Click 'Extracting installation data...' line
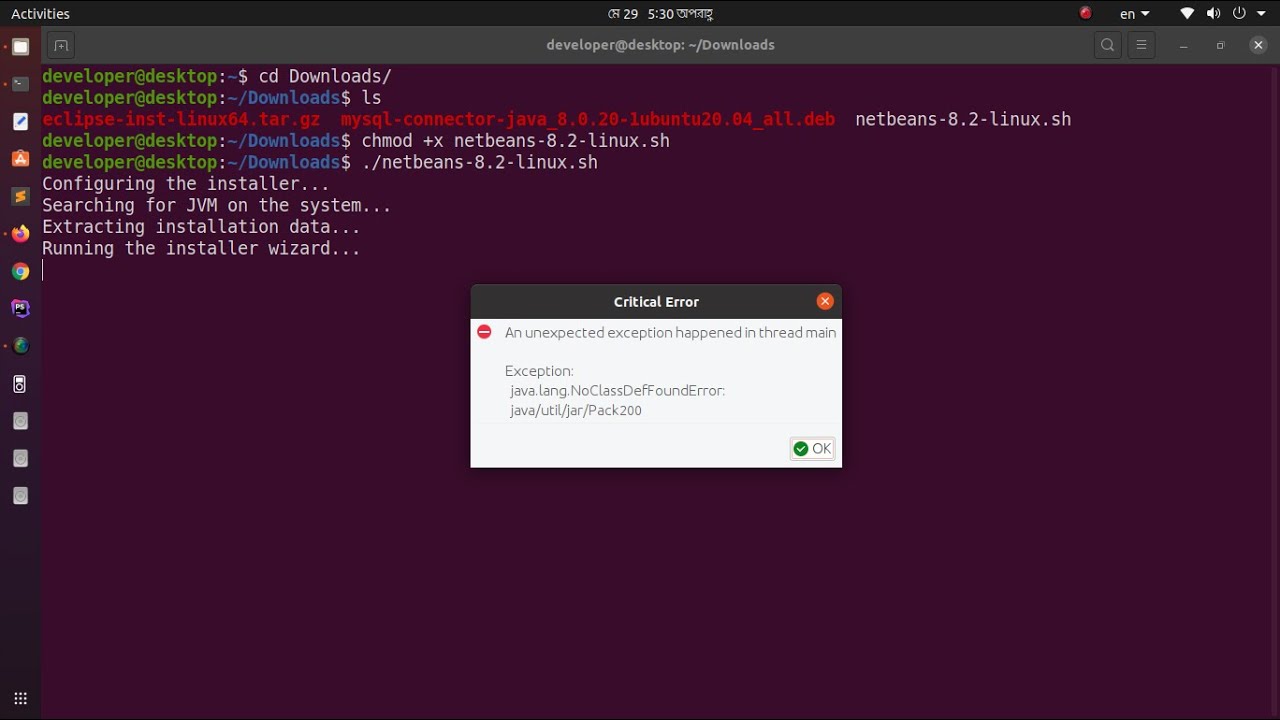1280x720 pixels. (201, 227)
